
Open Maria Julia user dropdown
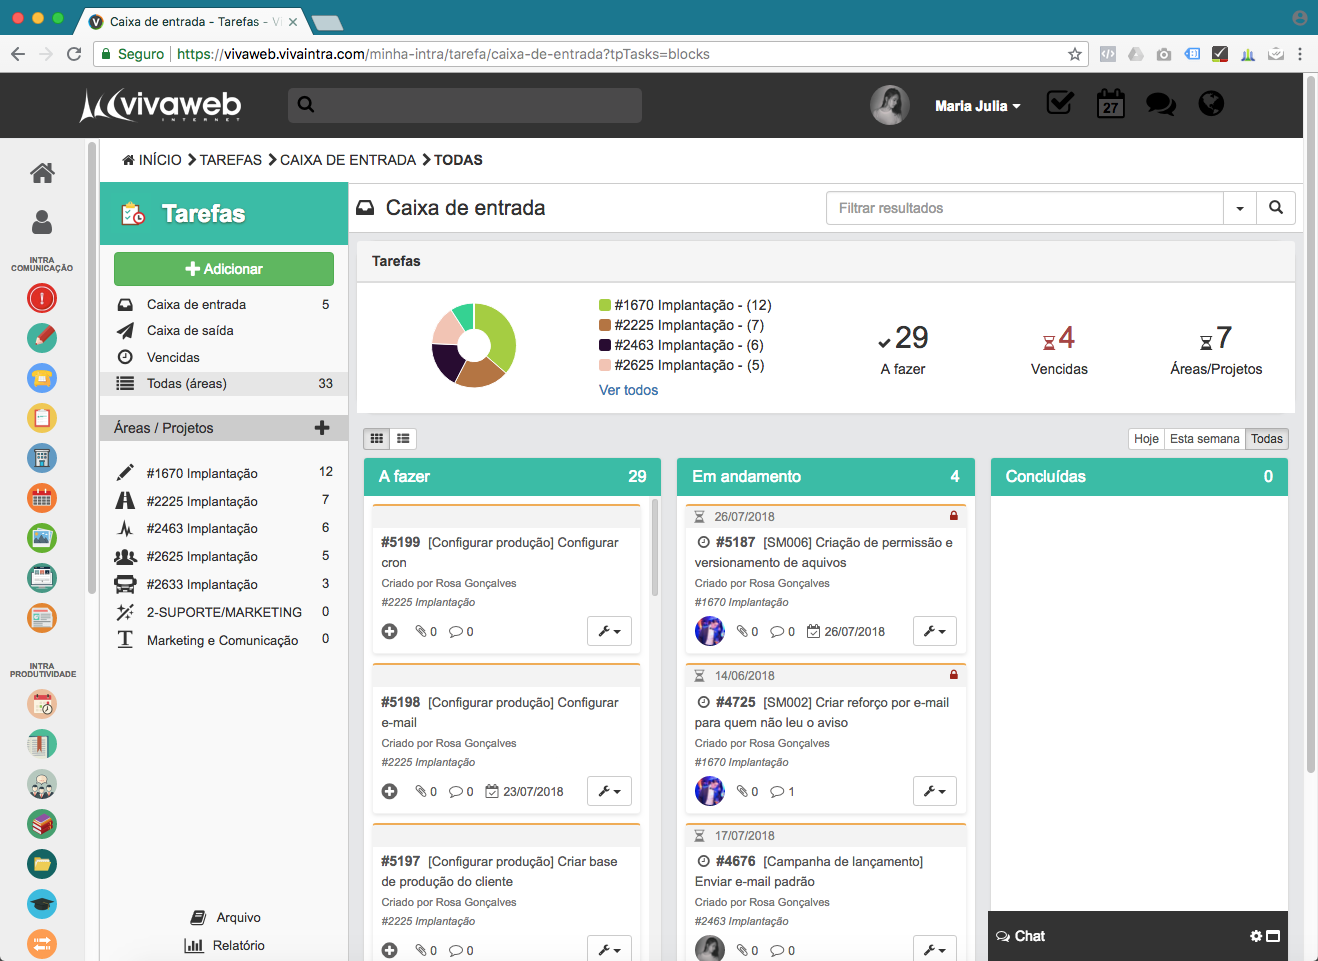[977, 106]
